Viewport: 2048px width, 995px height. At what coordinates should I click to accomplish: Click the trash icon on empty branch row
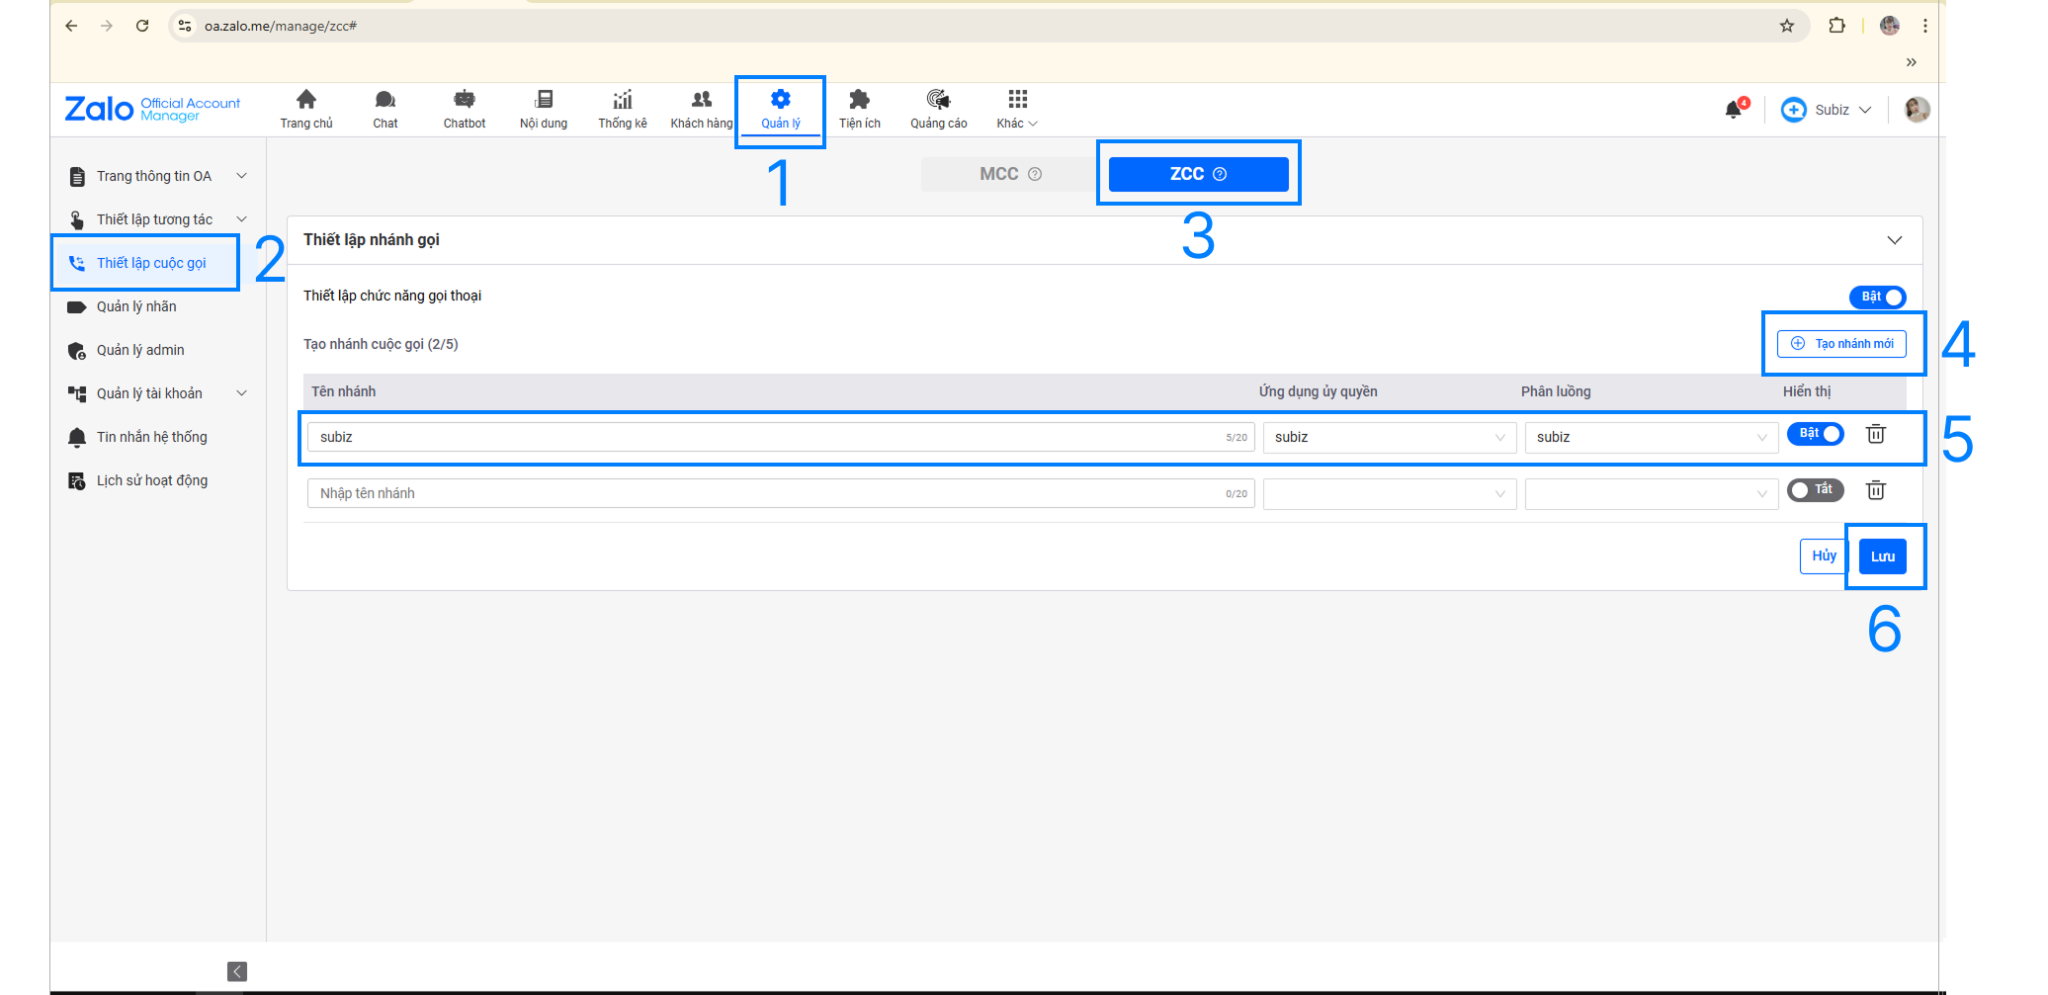click(1876, 490)
